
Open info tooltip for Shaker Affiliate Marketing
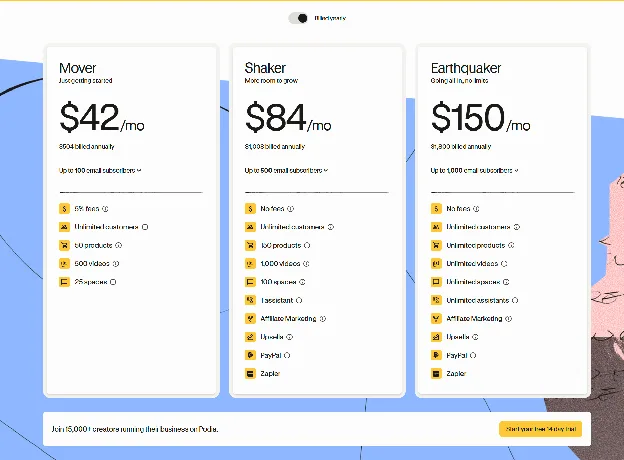click(x=323, y=318)
